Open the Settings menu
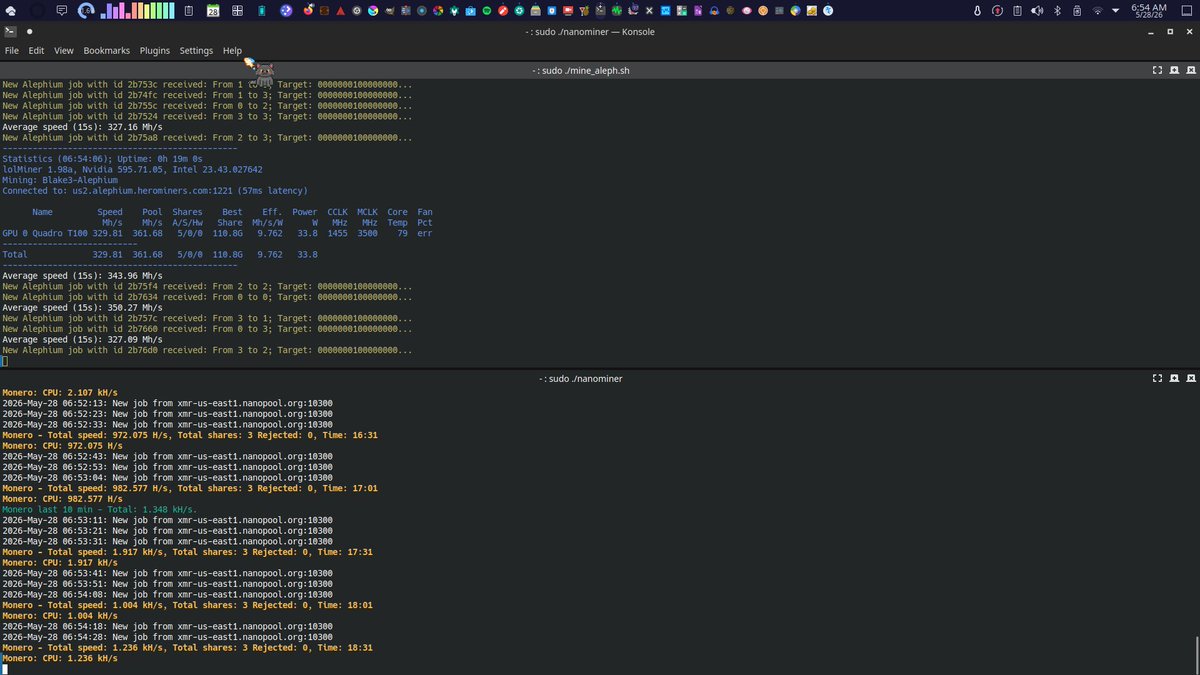 pyautogui.click(x=196, y=50)
